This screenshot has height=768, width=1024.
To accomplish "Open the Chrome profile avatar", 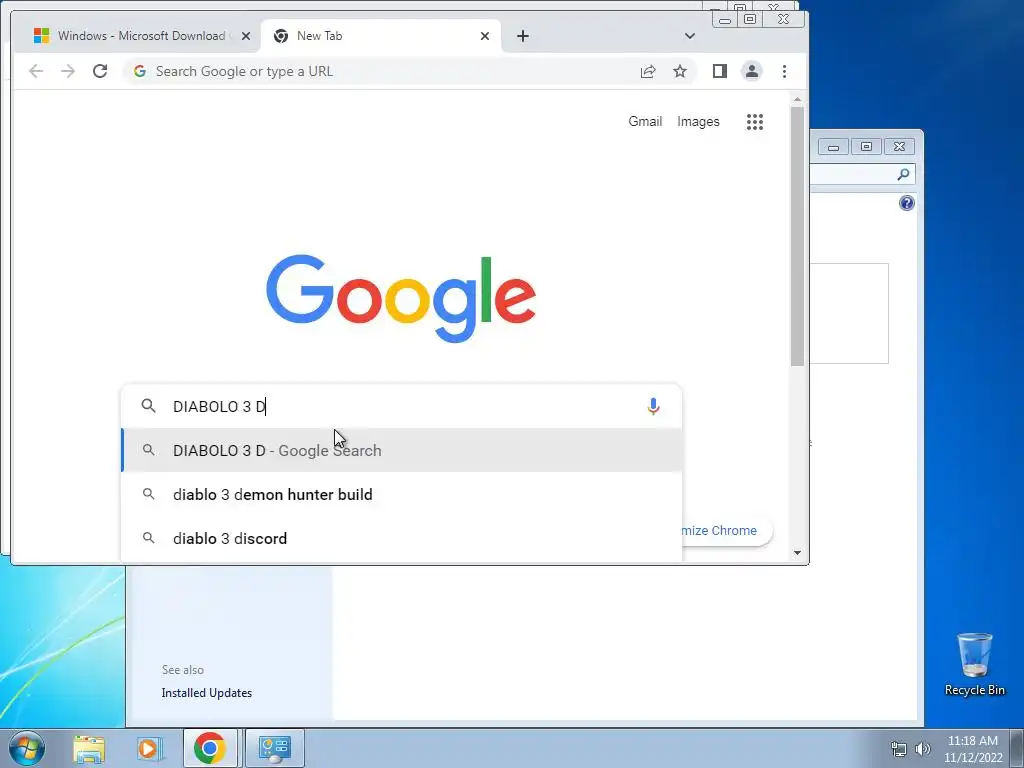I will coord(752,71).
